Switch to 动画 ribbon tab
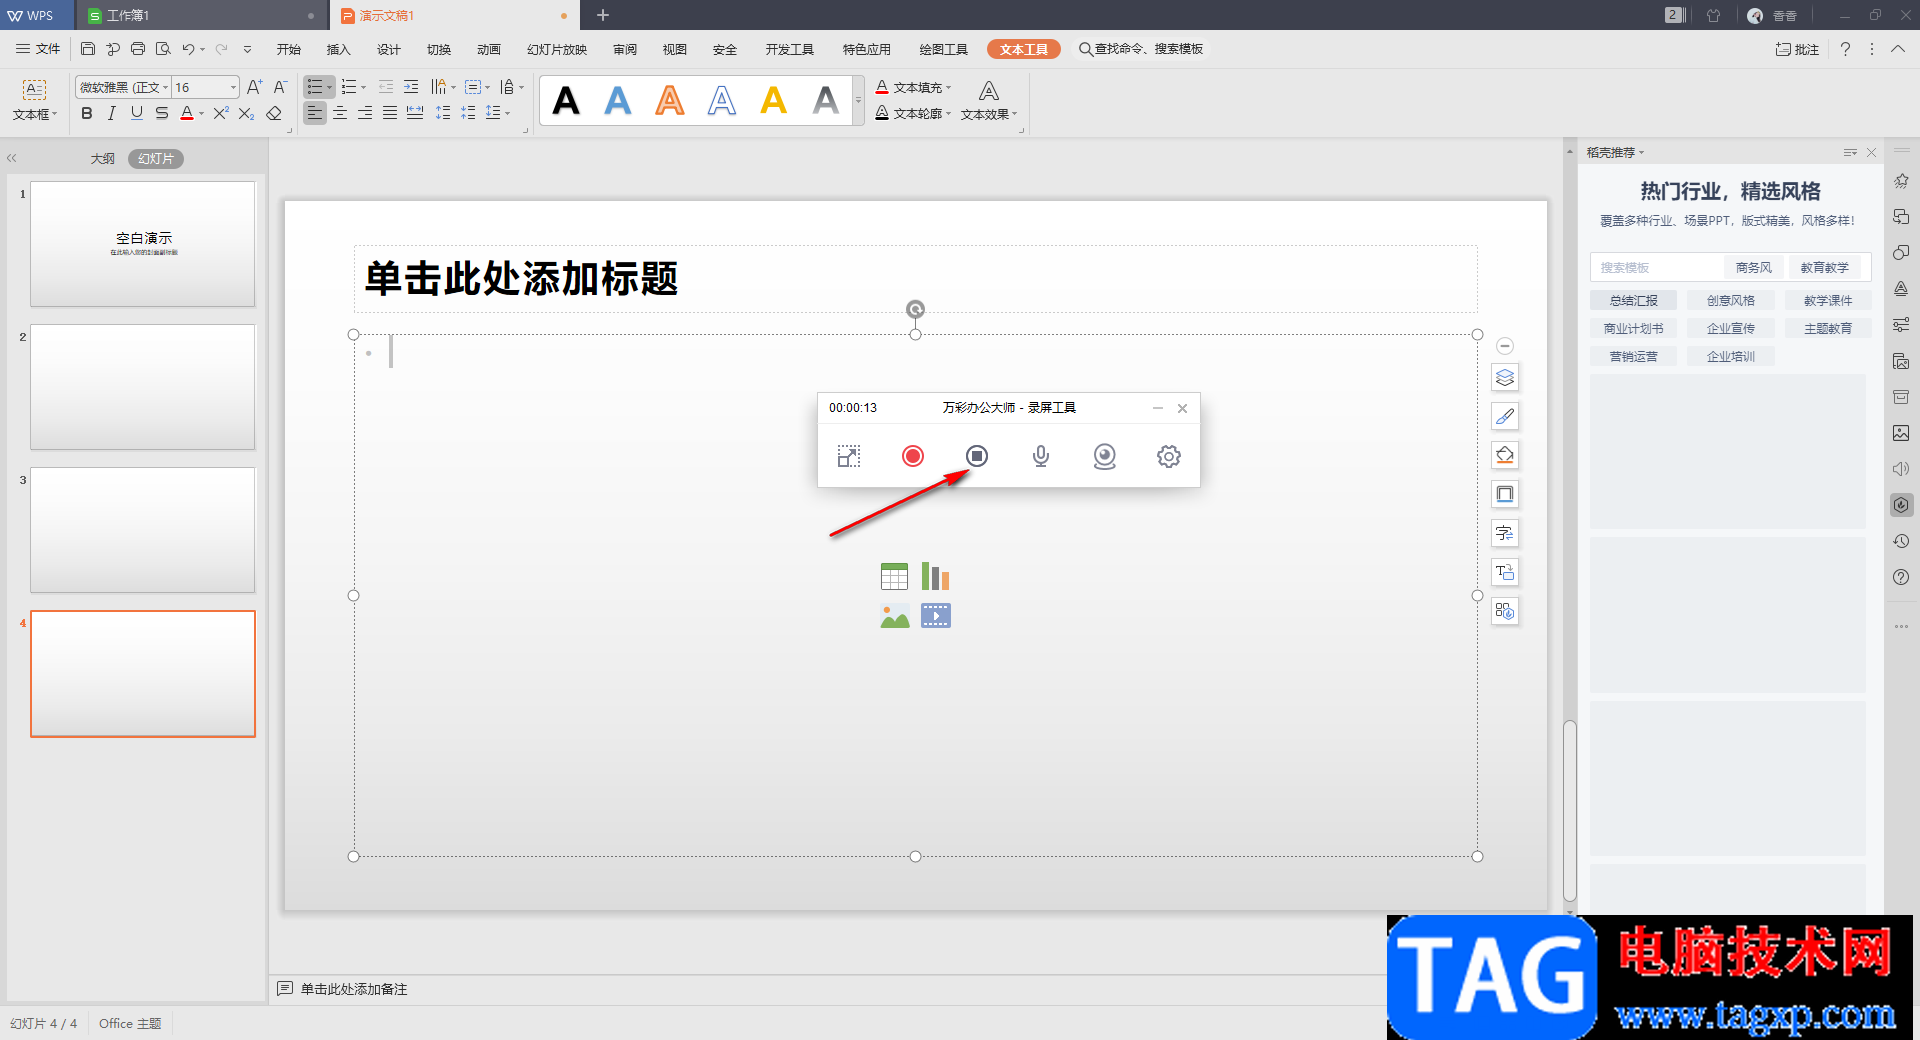Image resolution: width=1920 pixels, height=1040 pixels. coord(489,49)
